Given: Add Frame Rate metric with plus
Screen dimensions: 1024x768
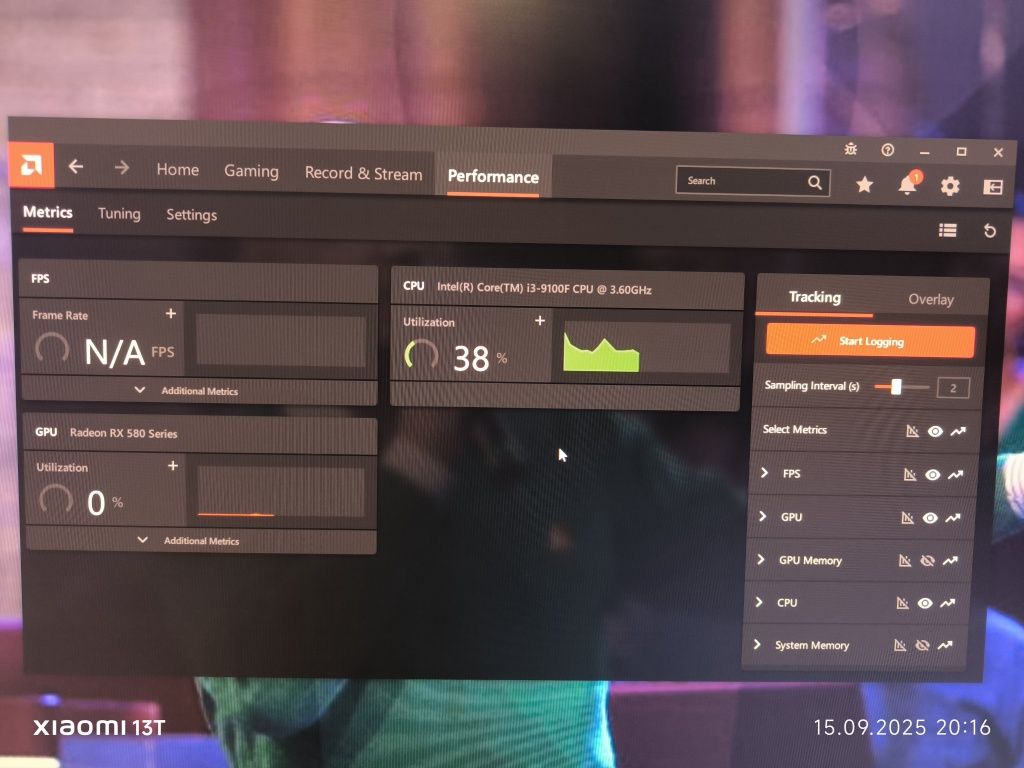Looking at the screenshot, I should (170, 313).
